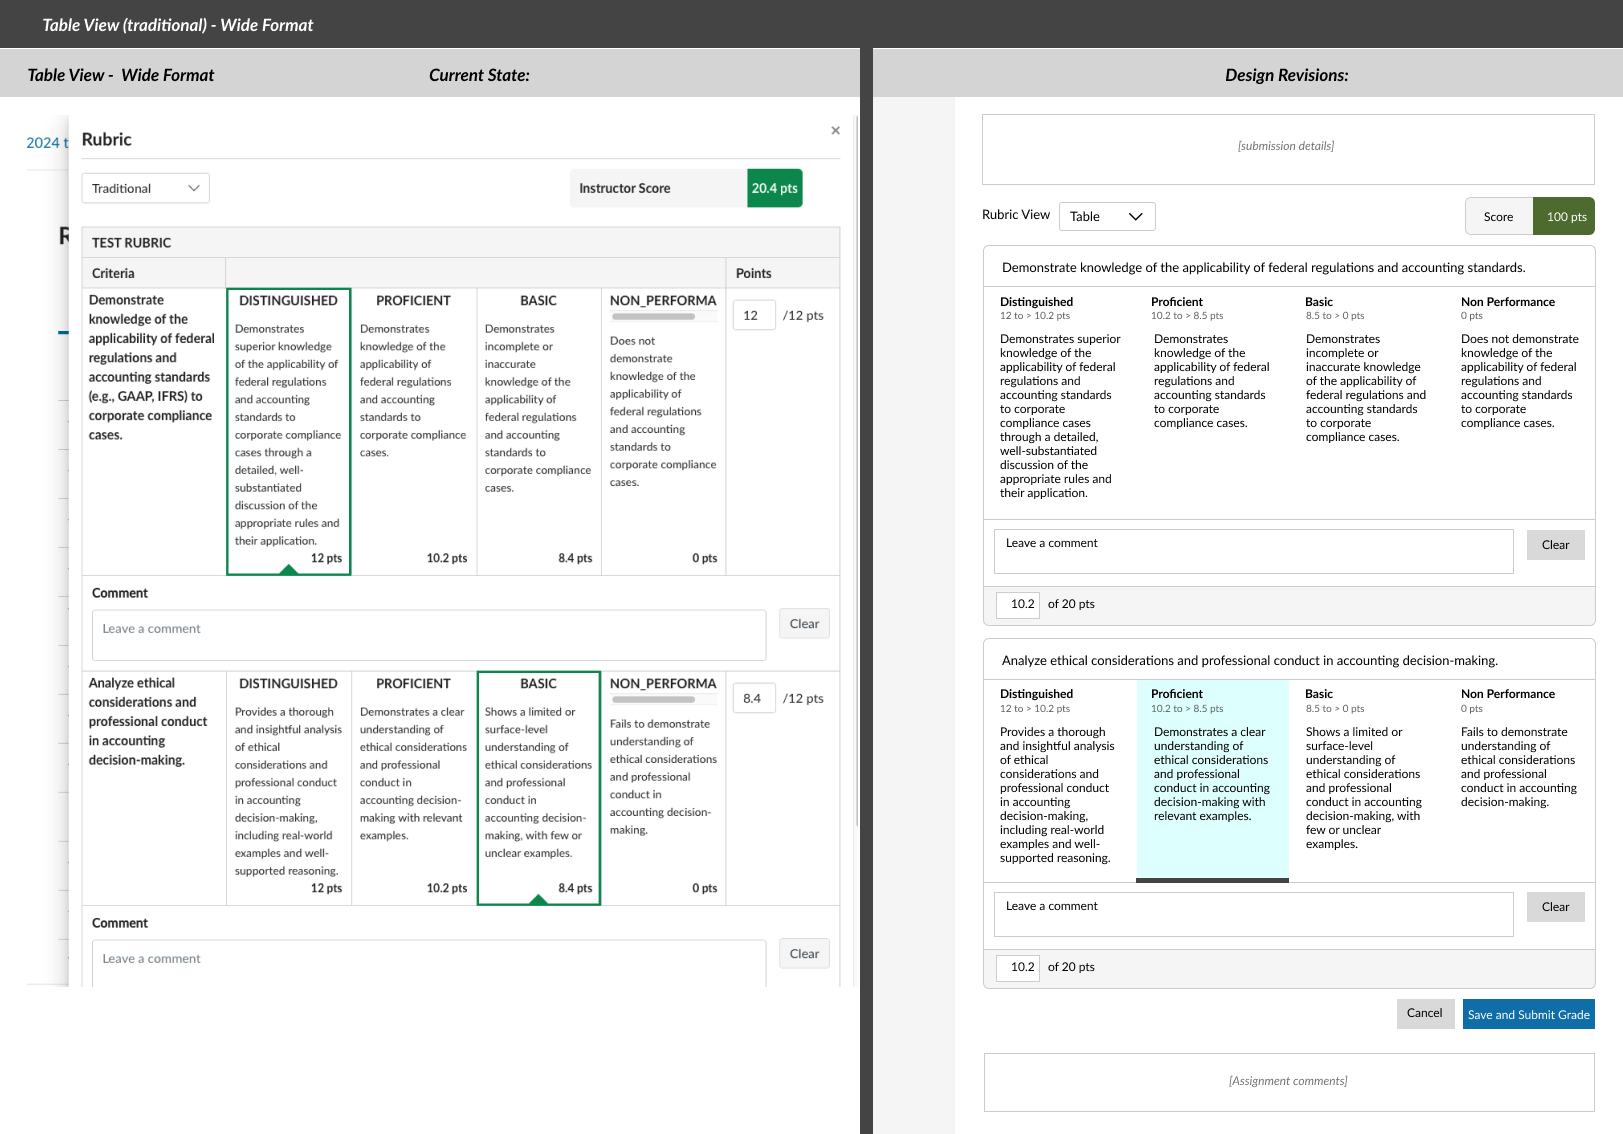This screenshot has height=1134, width=1623.
Task: Open the Table dropdown under Rubric View
Action: [1107, 216]
